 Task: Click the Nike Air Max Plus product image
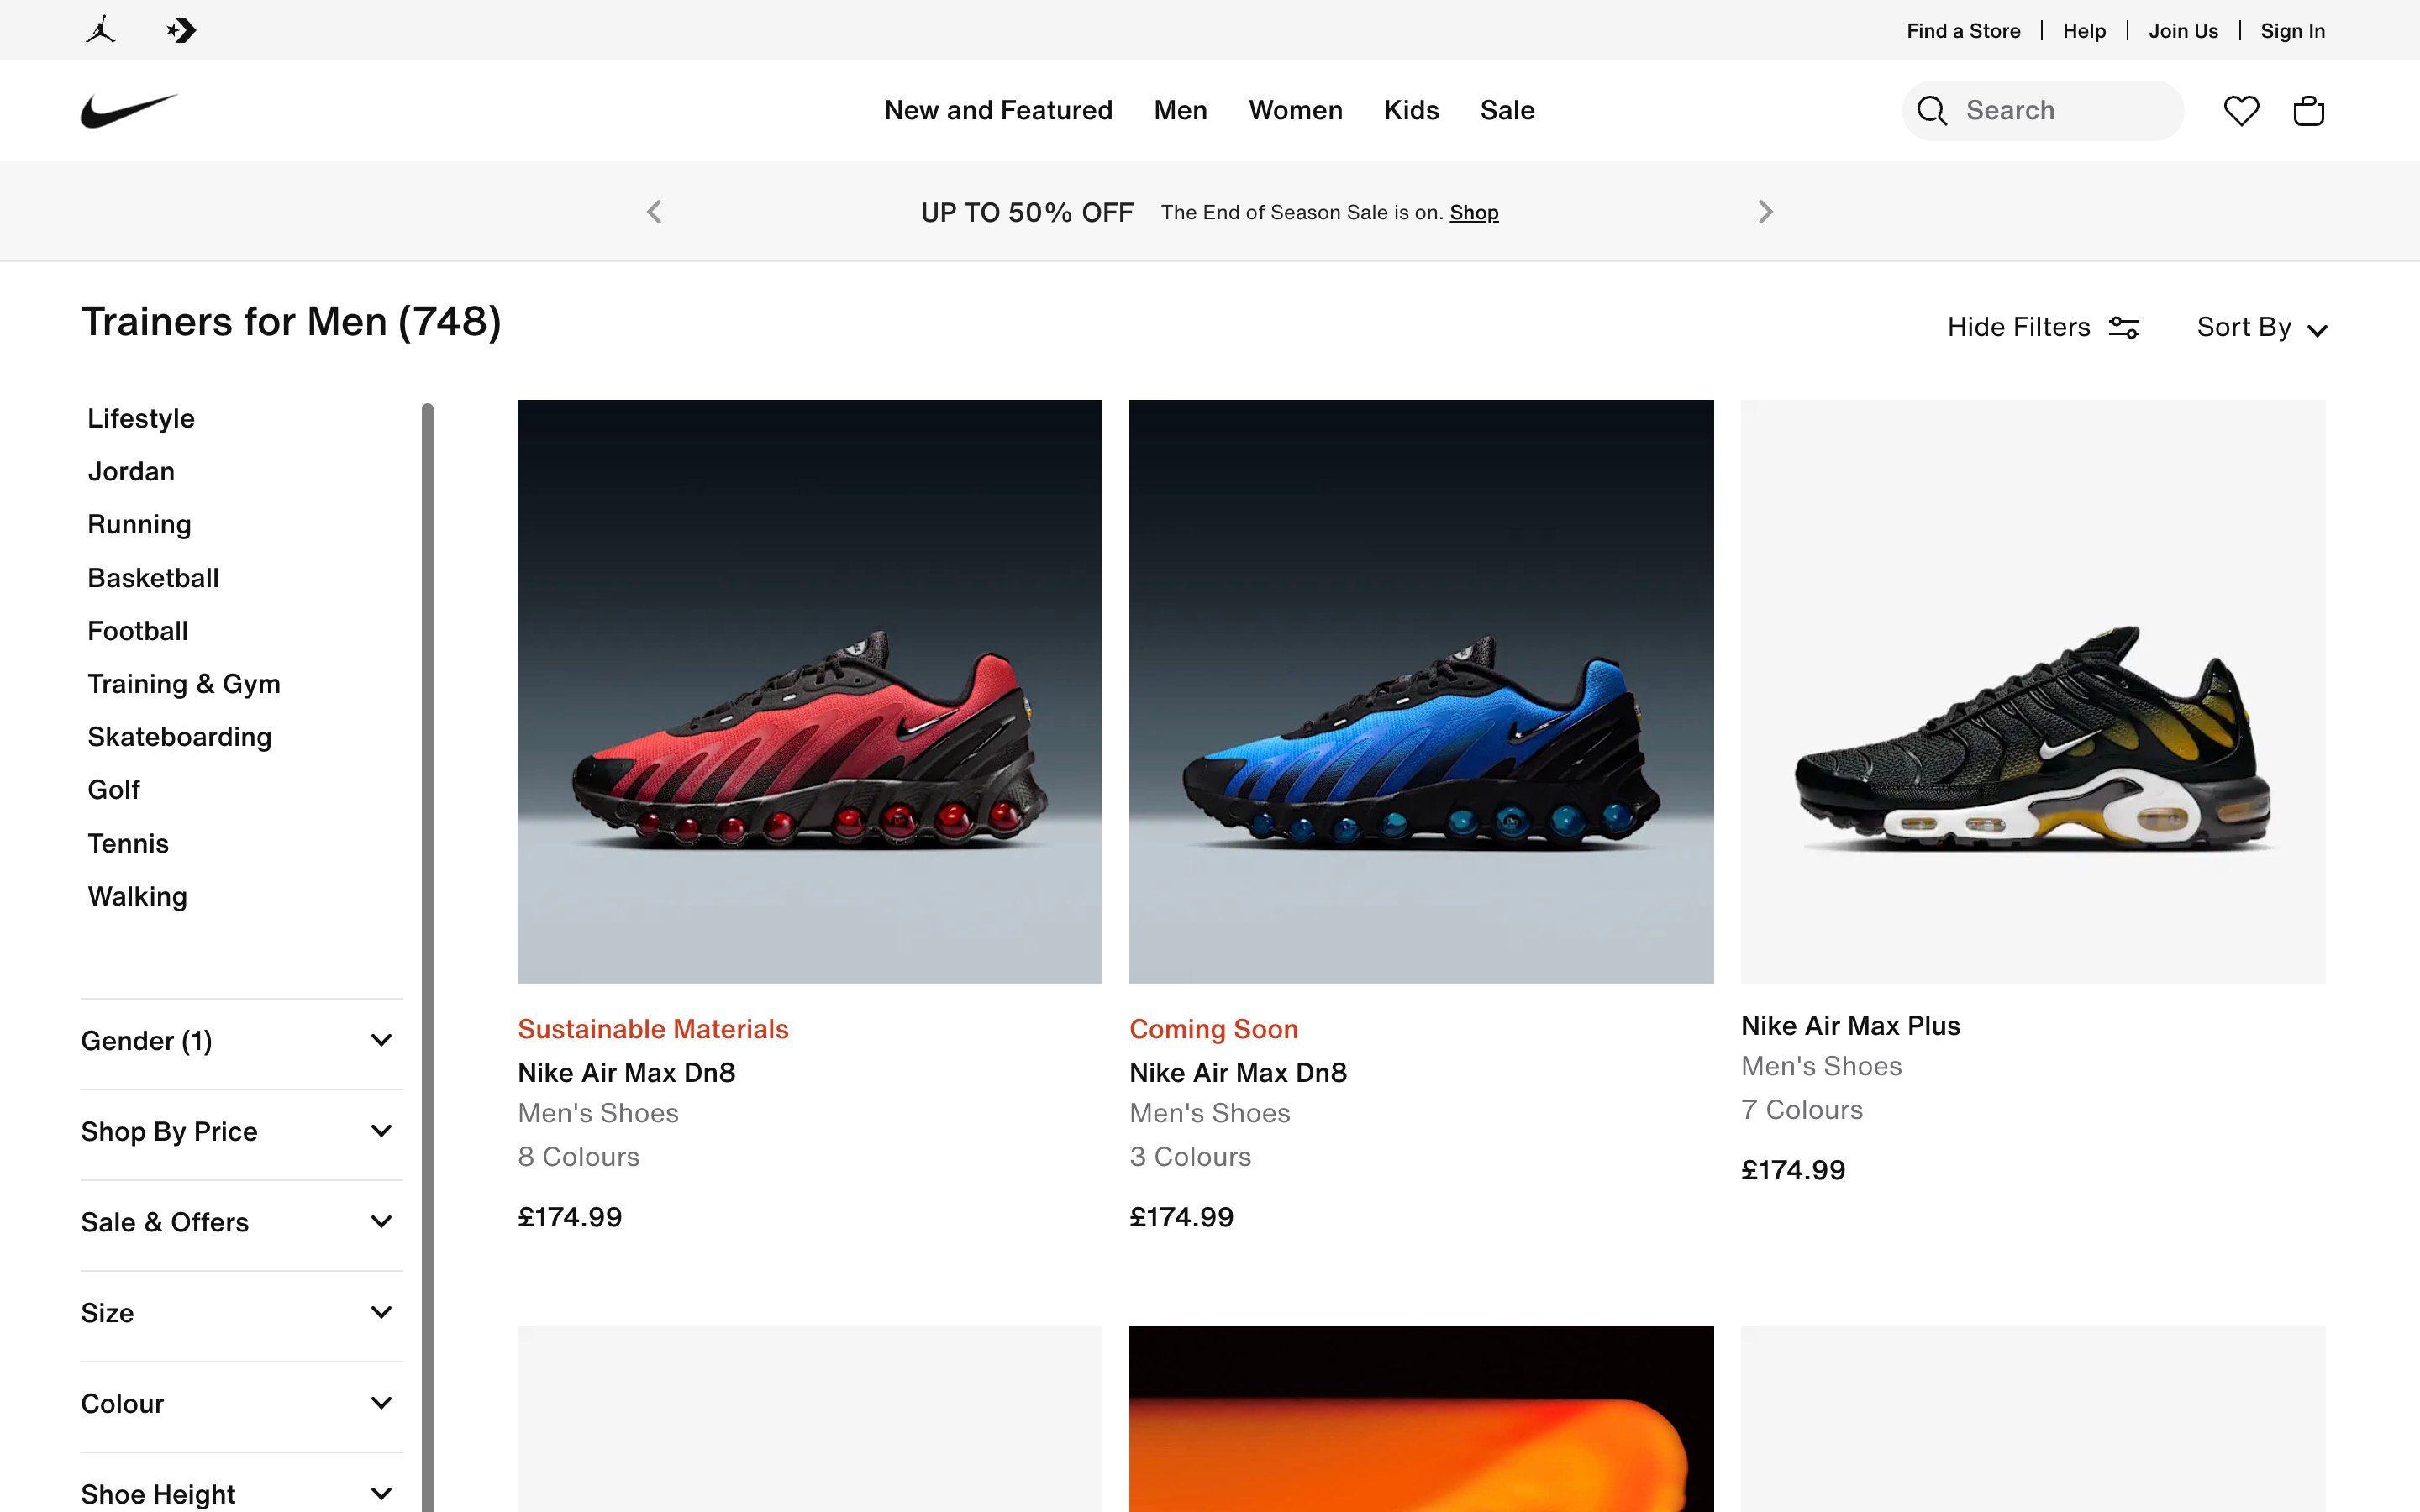(x=2033, y=690)
